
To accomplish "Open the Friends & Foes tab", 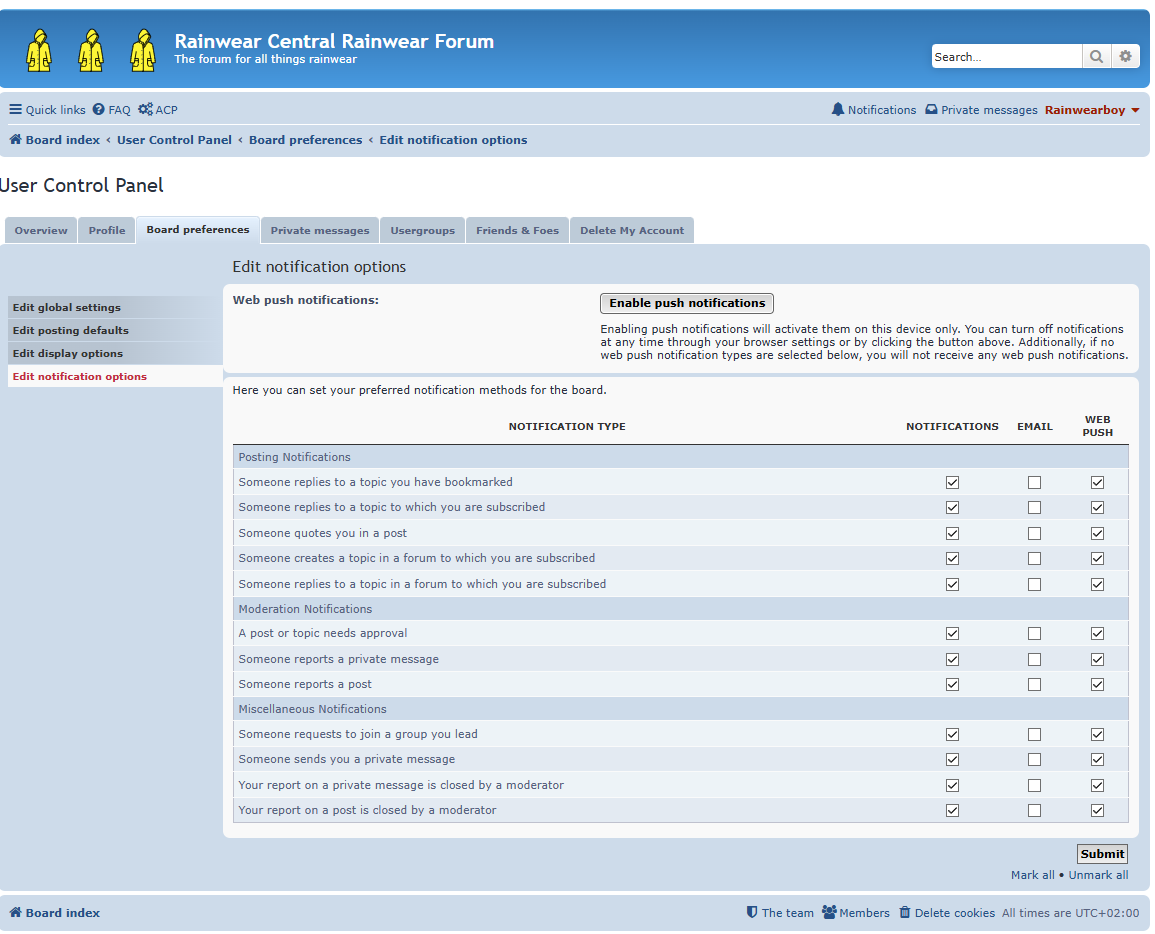I will tap(517, 231).
